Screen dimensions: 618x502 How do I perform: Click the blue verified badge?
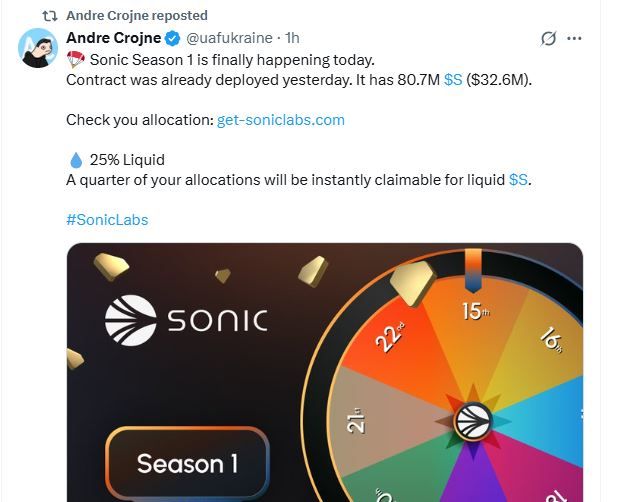[173, 38]
